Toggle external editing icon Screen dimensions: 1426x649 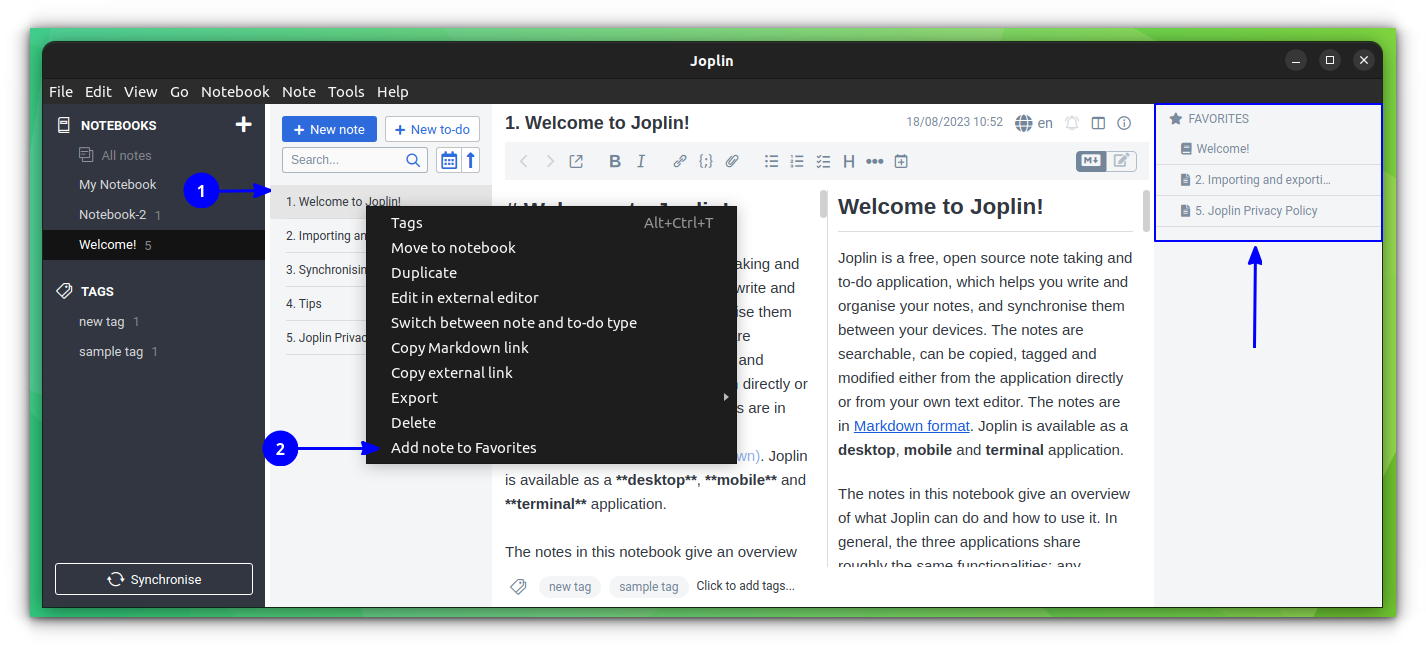click(x=576, y=161)
